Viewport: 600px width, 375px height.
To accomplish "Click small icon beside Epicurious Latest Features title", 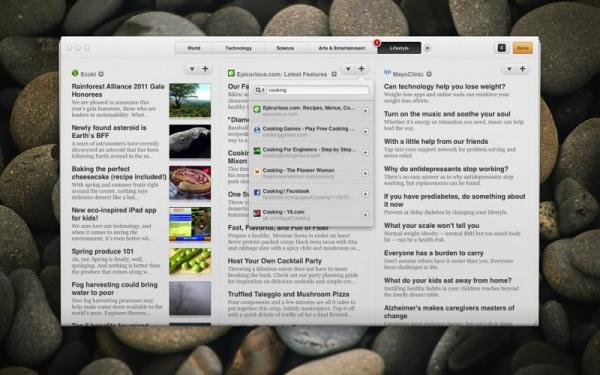I will pos(334,74).
